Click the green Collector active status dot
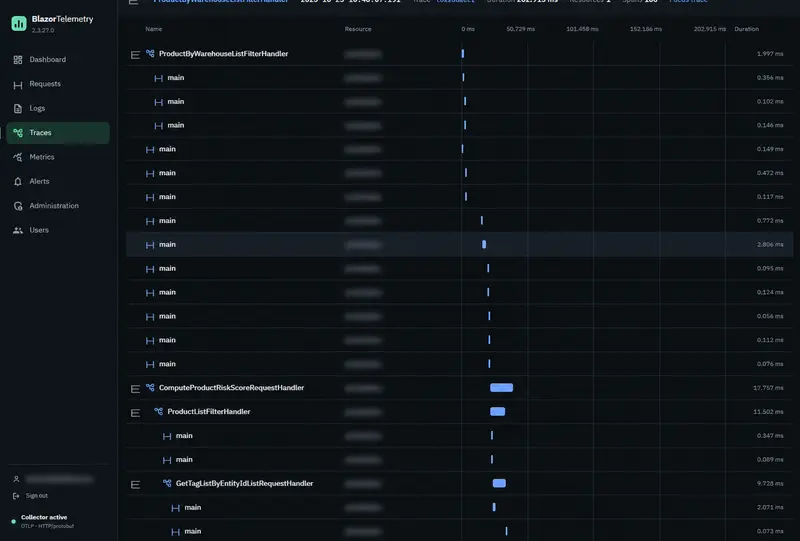800x541 pixels. point(13,521)
